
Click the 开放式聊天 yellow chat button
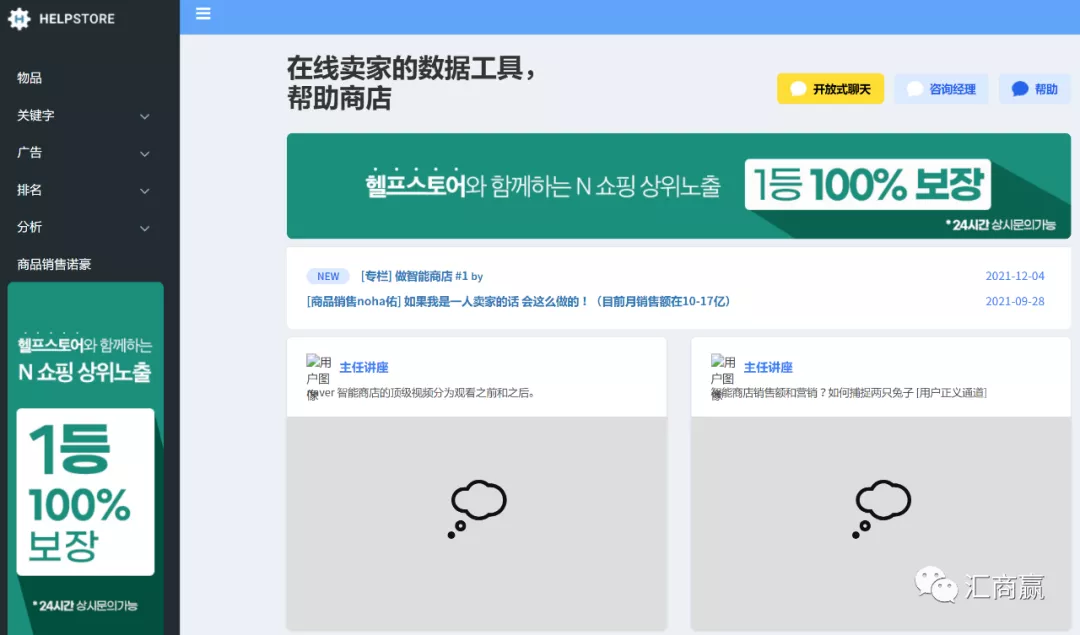pyautogui.click(x=830, y=89)
